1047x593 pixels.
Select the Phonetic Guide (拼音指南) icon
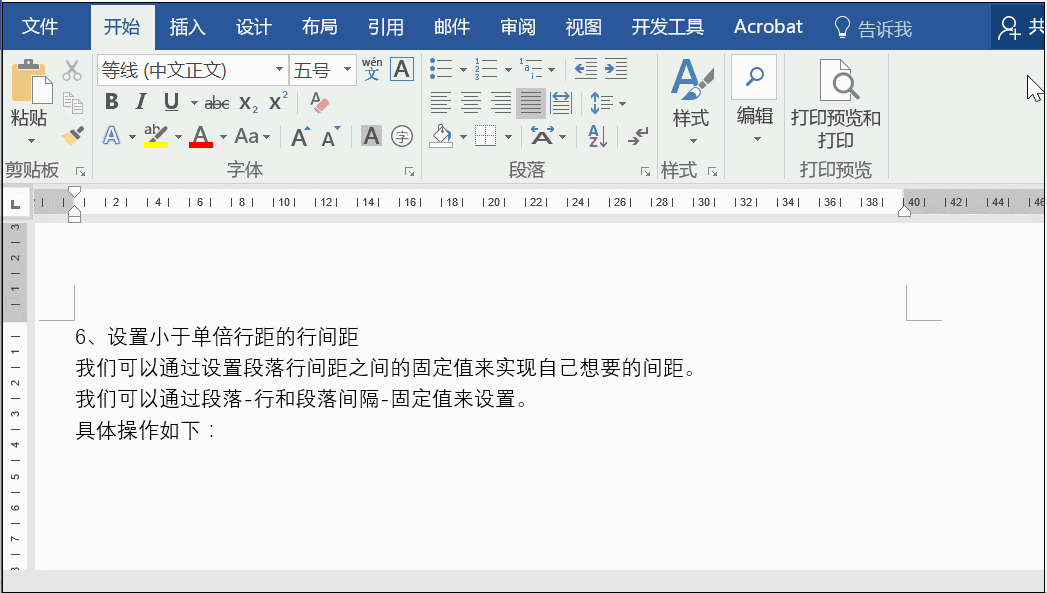coord(371,69)
